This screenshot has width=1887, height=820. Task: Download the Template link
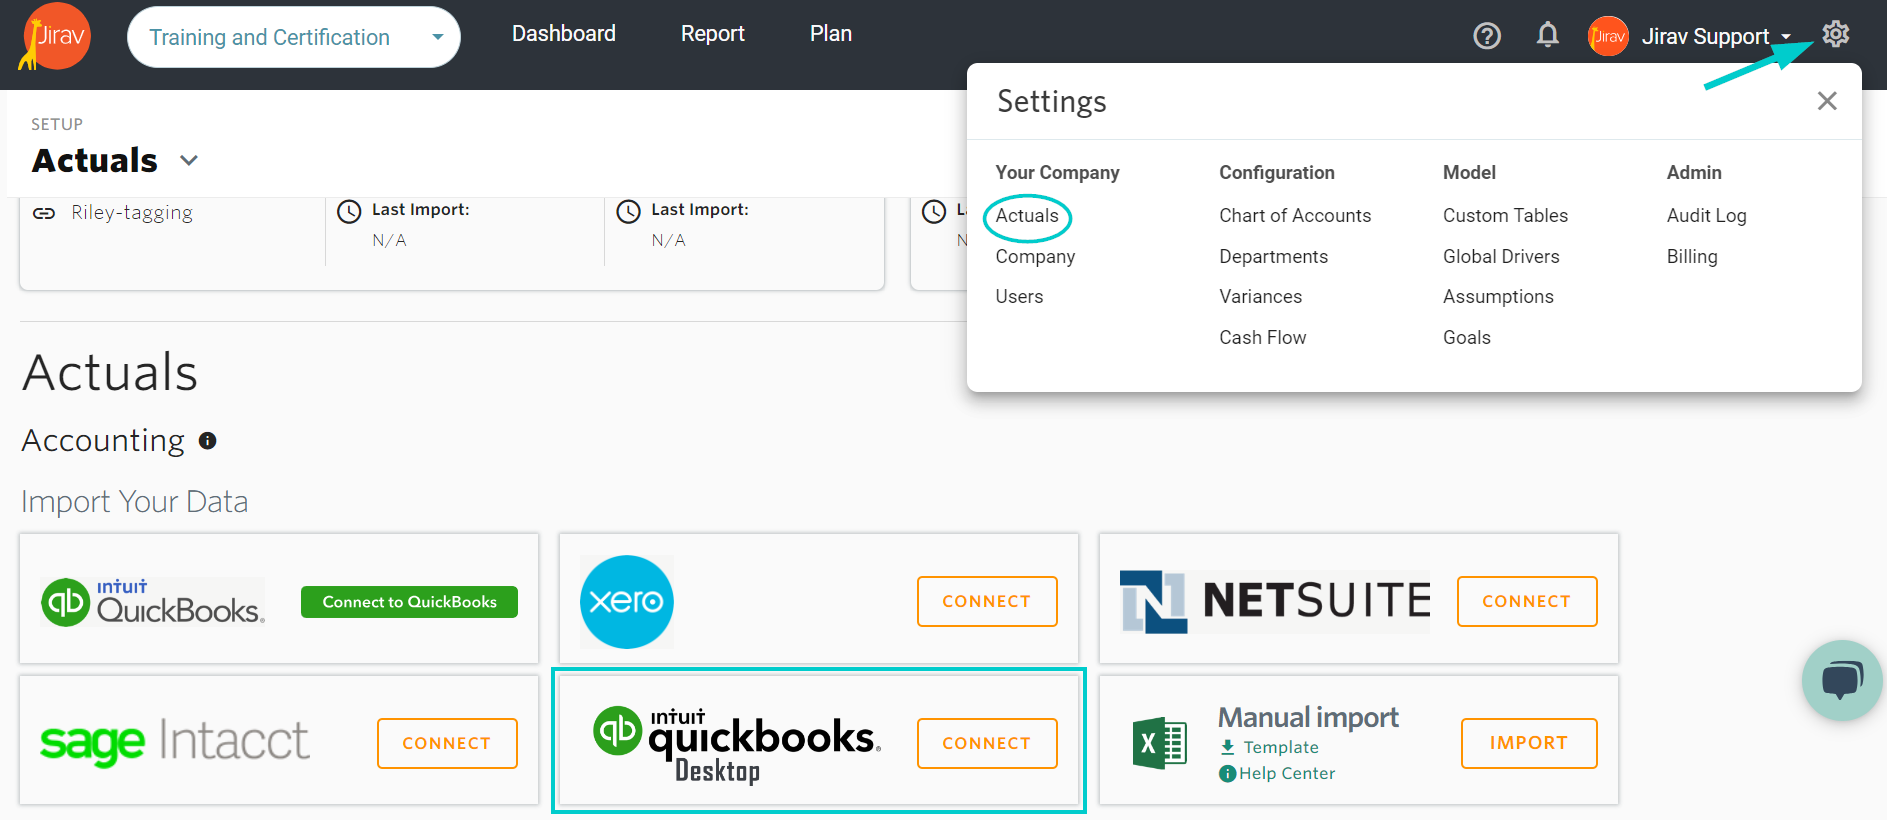(1281, 747)
